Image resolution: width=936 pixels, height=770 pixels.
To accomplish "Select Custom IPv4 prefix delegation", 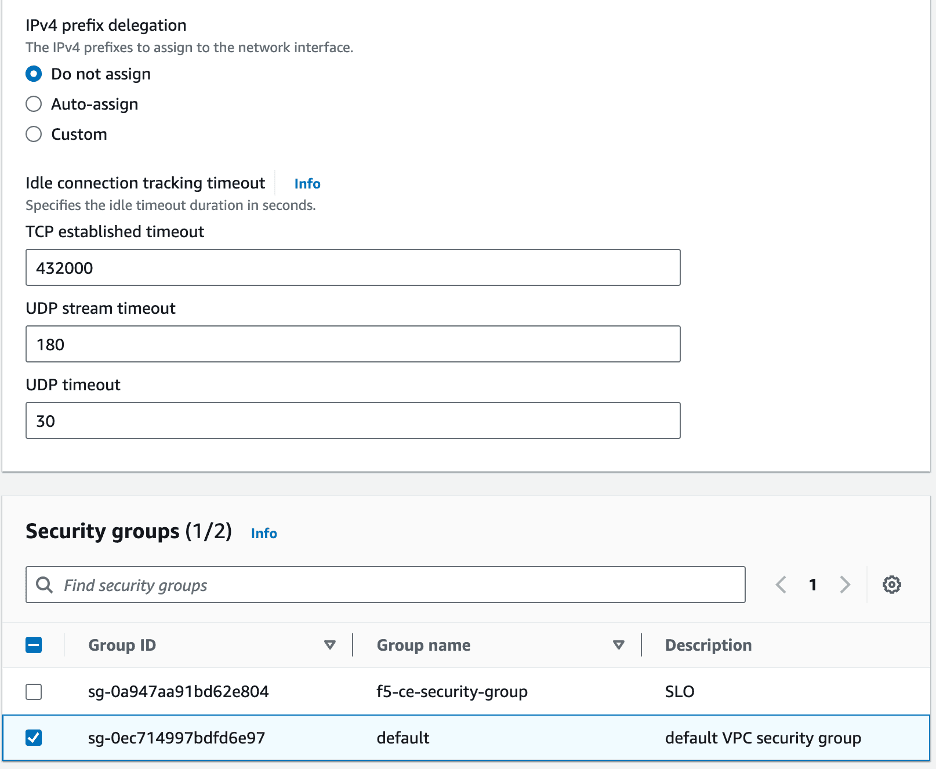I will [x=34, y=134].
